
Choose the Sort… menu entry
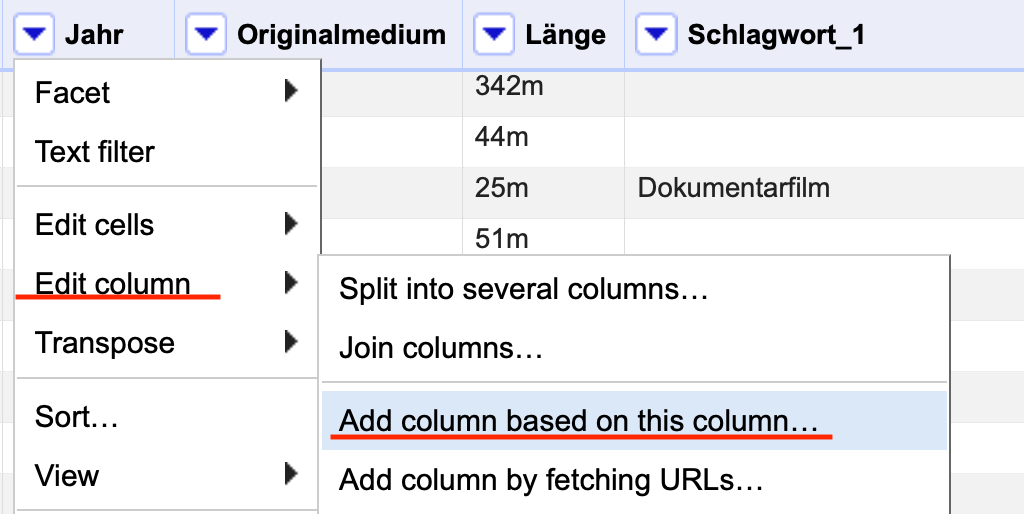[x=167, y=417]
